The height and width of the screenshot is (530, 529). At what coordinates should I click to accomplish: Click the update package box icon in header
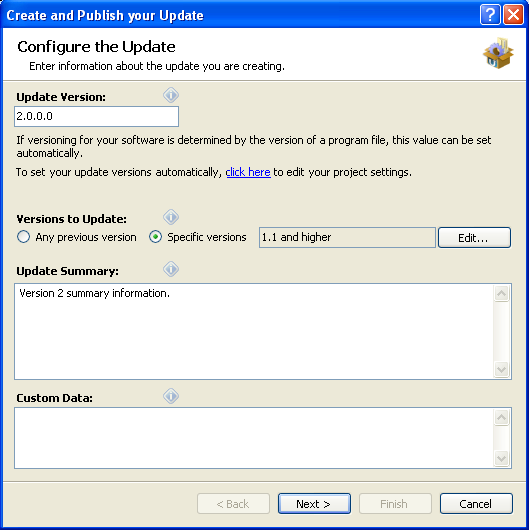coord(498,53)
